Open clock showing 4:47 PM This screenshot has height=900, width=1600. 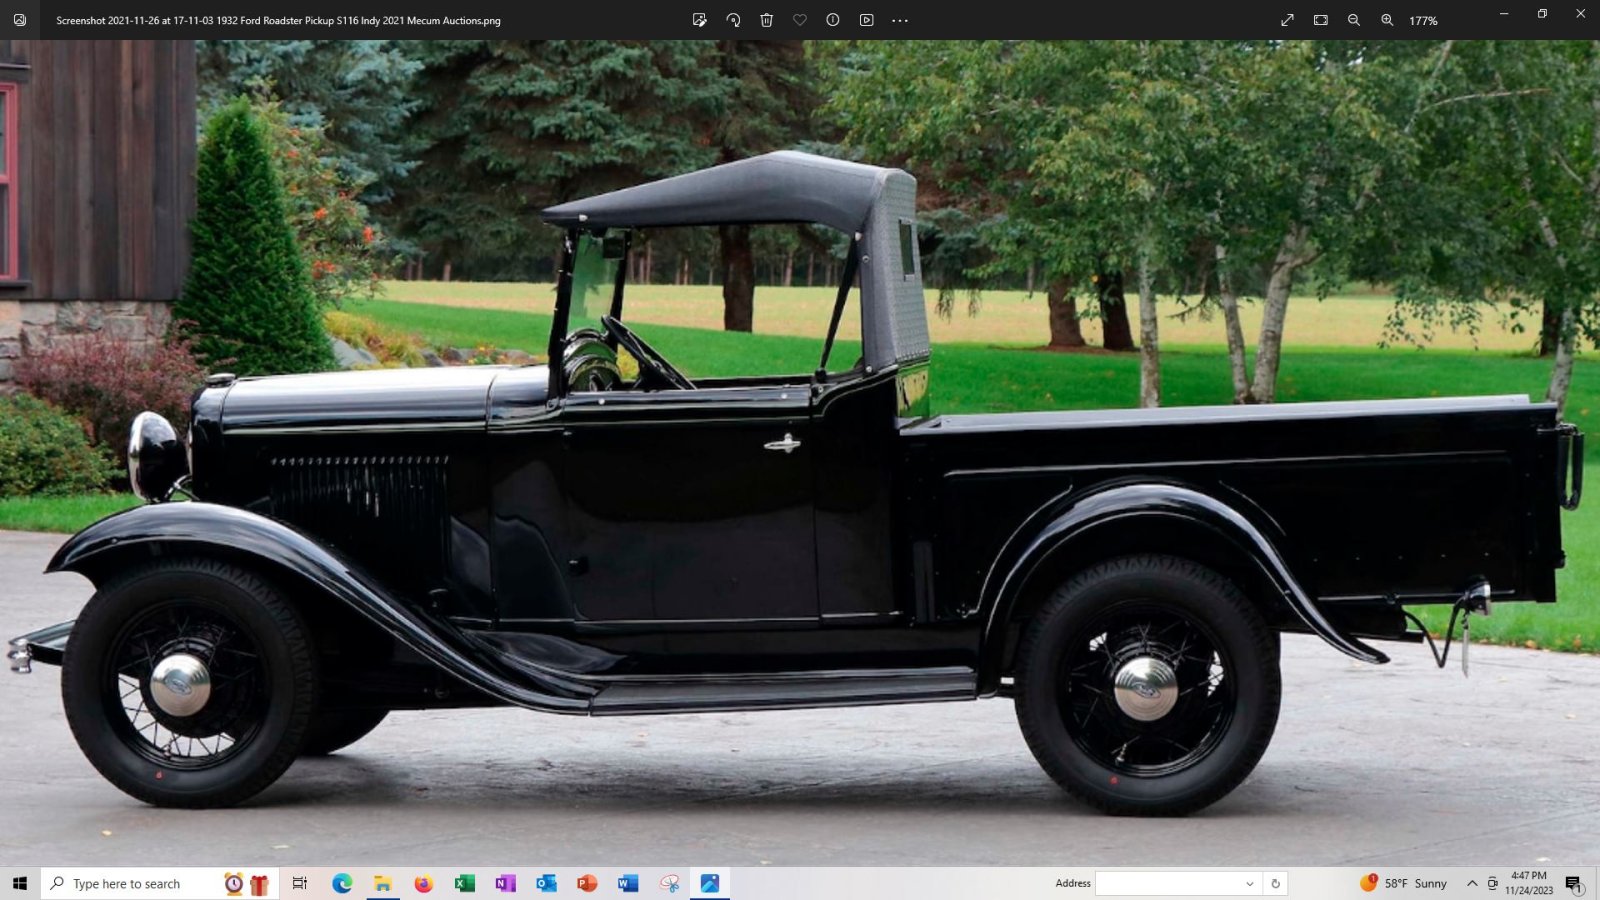tap(1529, 883)
